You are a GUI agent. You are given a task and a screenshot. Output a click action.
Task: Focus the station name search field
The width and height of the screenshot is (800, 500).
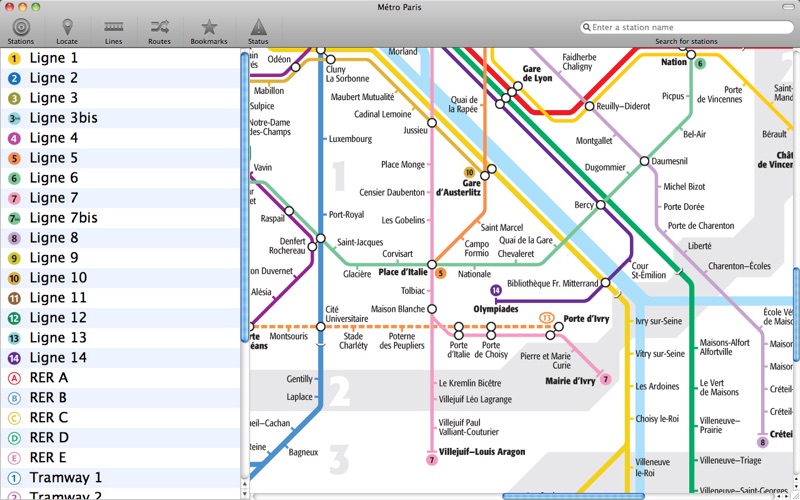[687, 27]
